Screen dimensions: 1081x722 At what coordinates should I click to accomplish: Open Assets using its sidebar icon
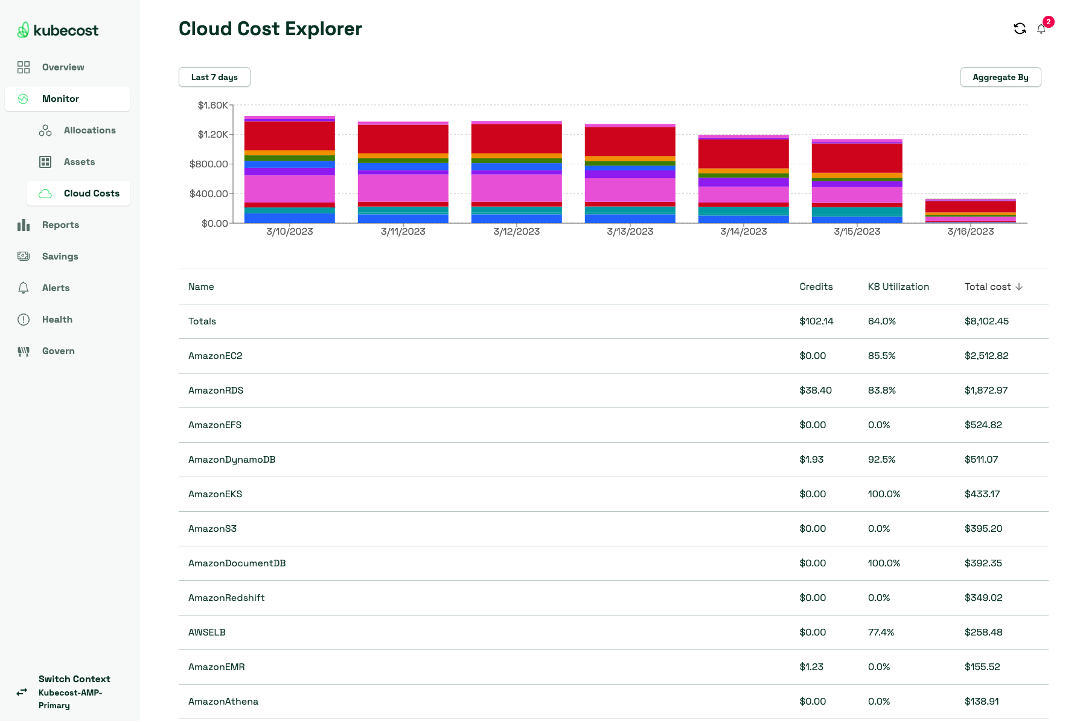(44, 161)
